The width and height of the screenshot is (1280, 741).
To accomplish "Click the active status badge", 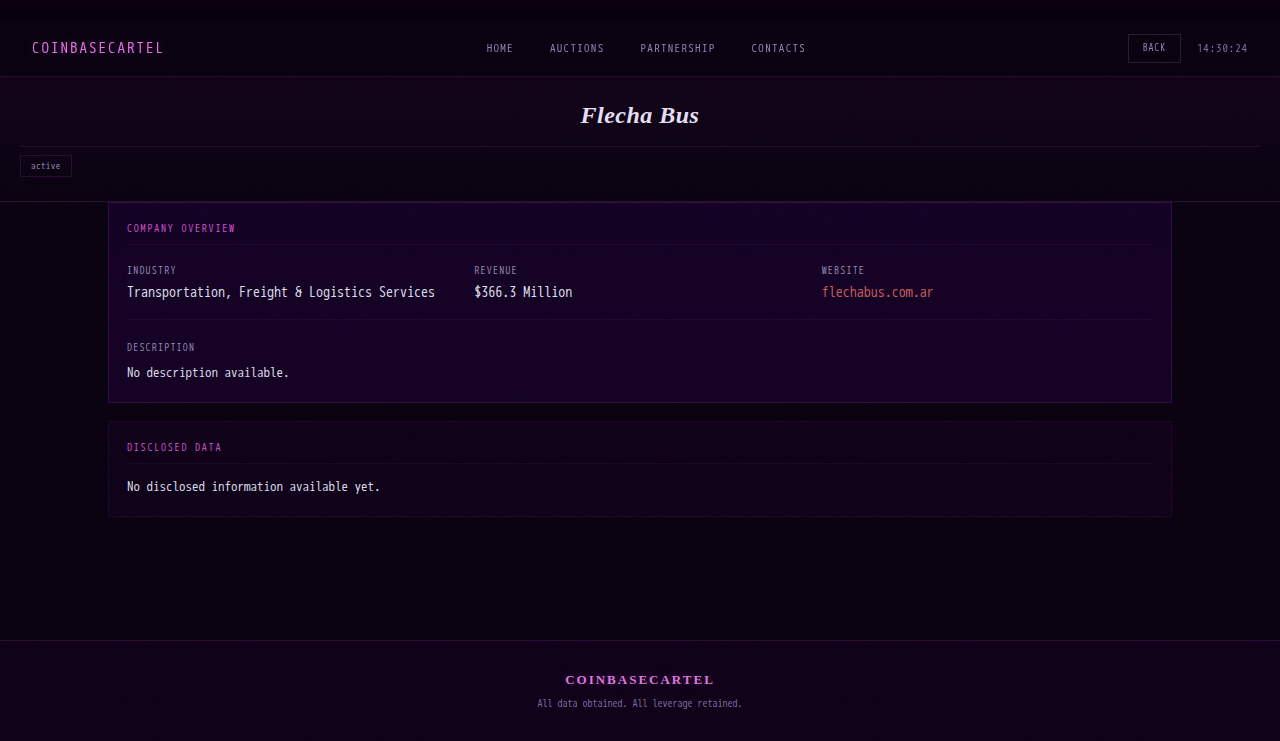I will (46, 166).
